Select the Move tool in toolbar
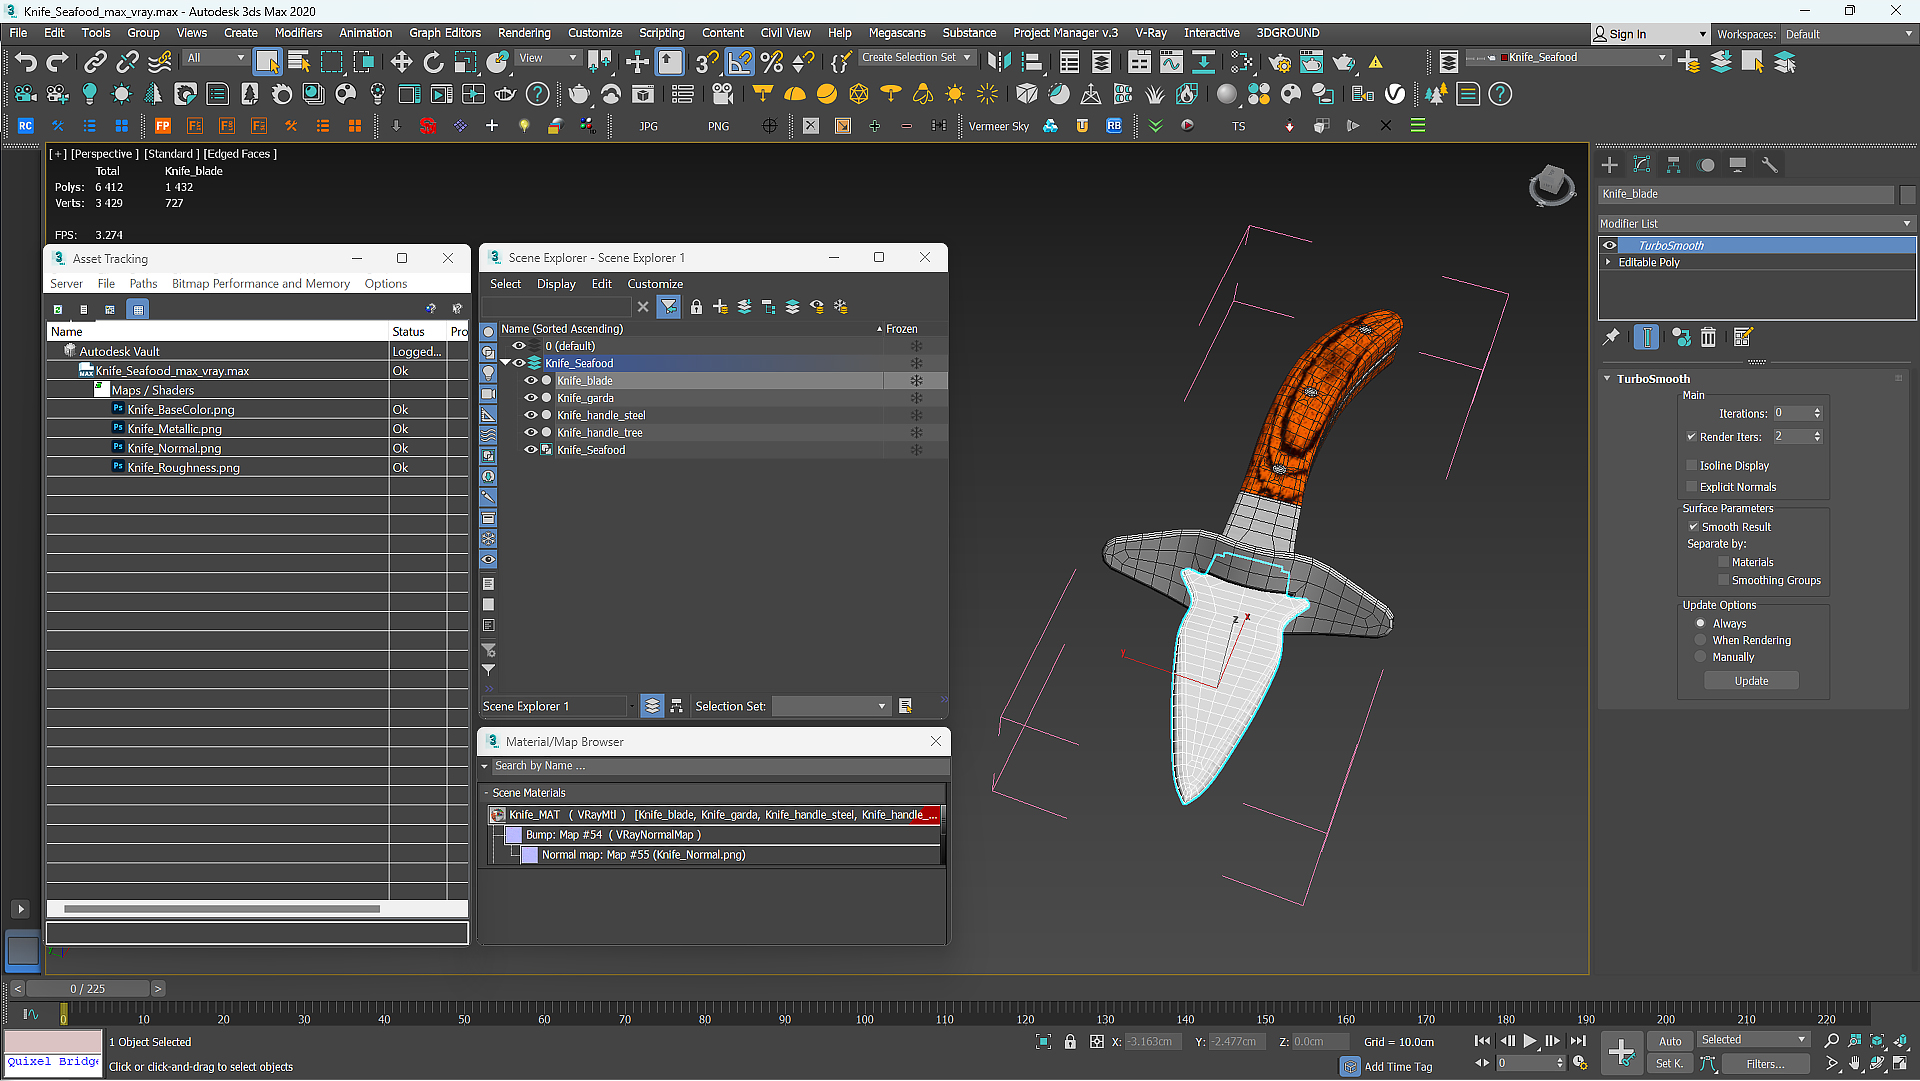The width and height of the screenshot is (1920, 1081). (400, 61)
